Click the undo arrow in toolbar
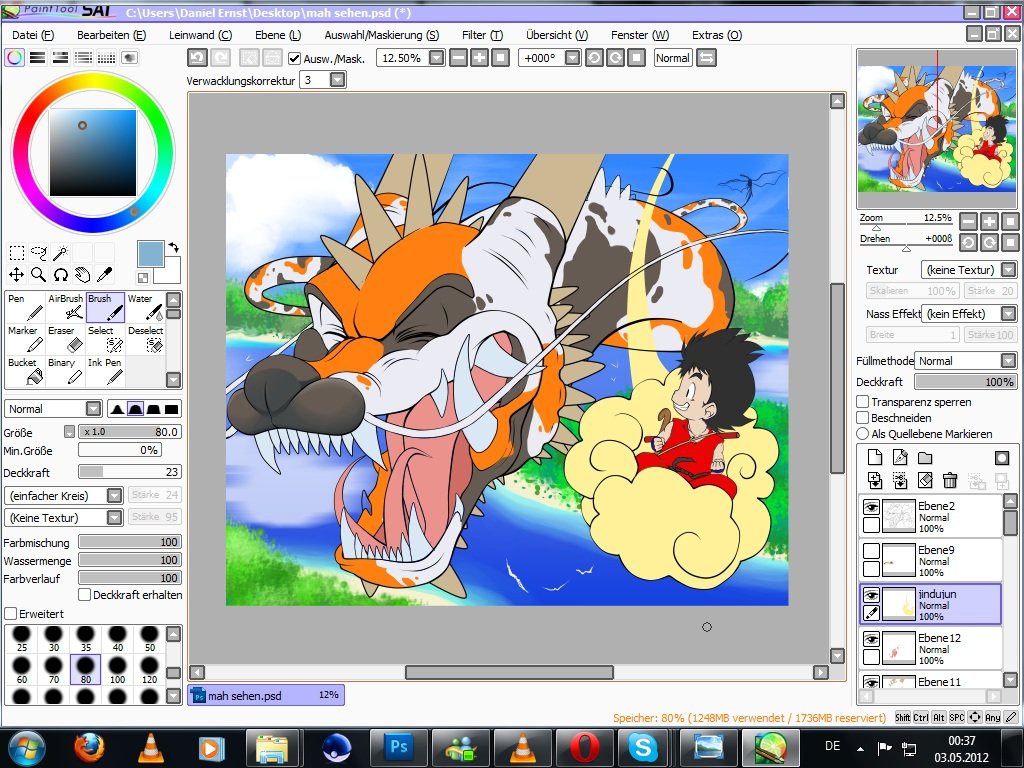1024x768 pixels. pyautogui.click(x=197, y=58)
